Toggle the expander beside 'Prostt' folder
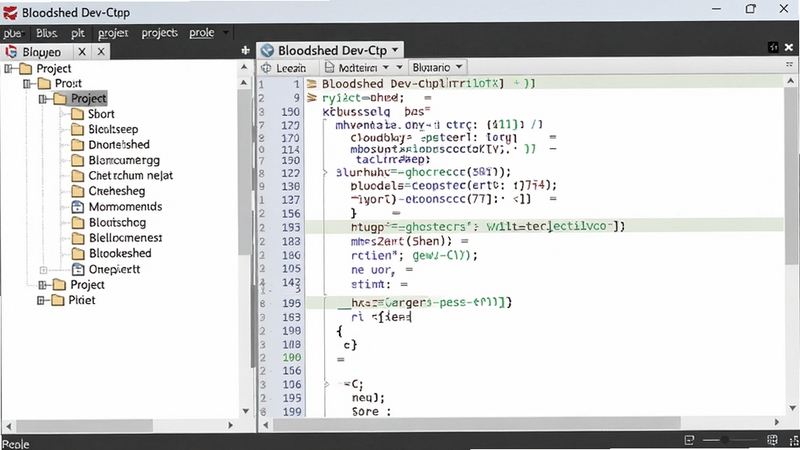This screenshot has height=450, width=800. coord(27,84)
